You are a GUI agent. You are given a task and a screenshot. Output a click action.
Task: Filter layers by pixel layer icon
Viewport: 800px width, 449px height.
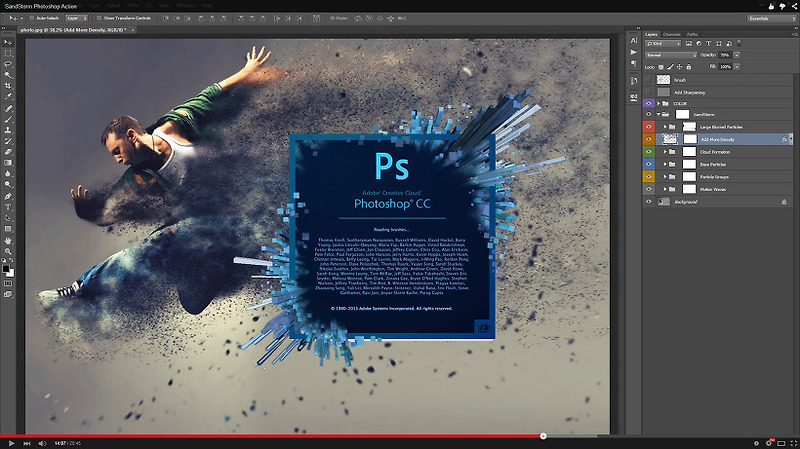(689, 44)
